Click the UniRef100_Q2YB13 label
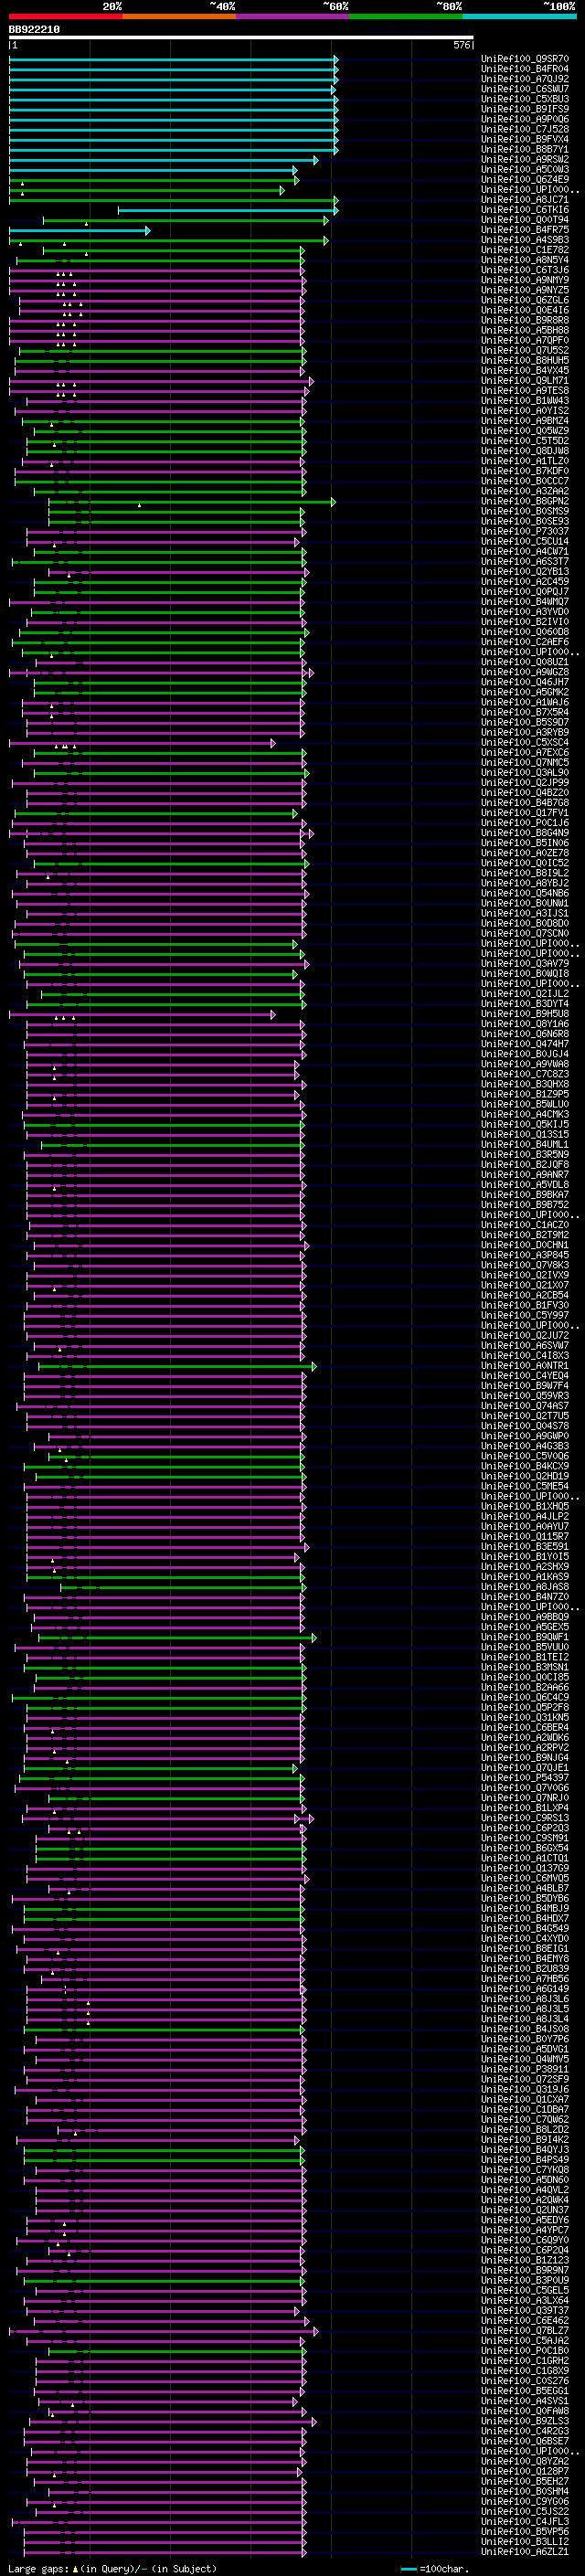 [x=525, y=572]
